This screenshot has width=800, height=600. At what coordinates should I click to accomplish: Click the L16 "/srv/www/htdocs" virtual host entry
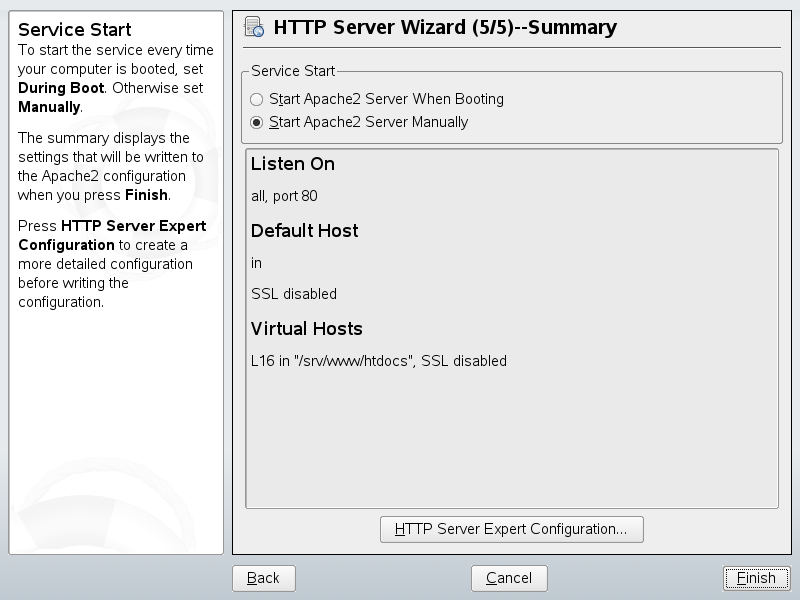pyautogui.click(x=379, y=361)
